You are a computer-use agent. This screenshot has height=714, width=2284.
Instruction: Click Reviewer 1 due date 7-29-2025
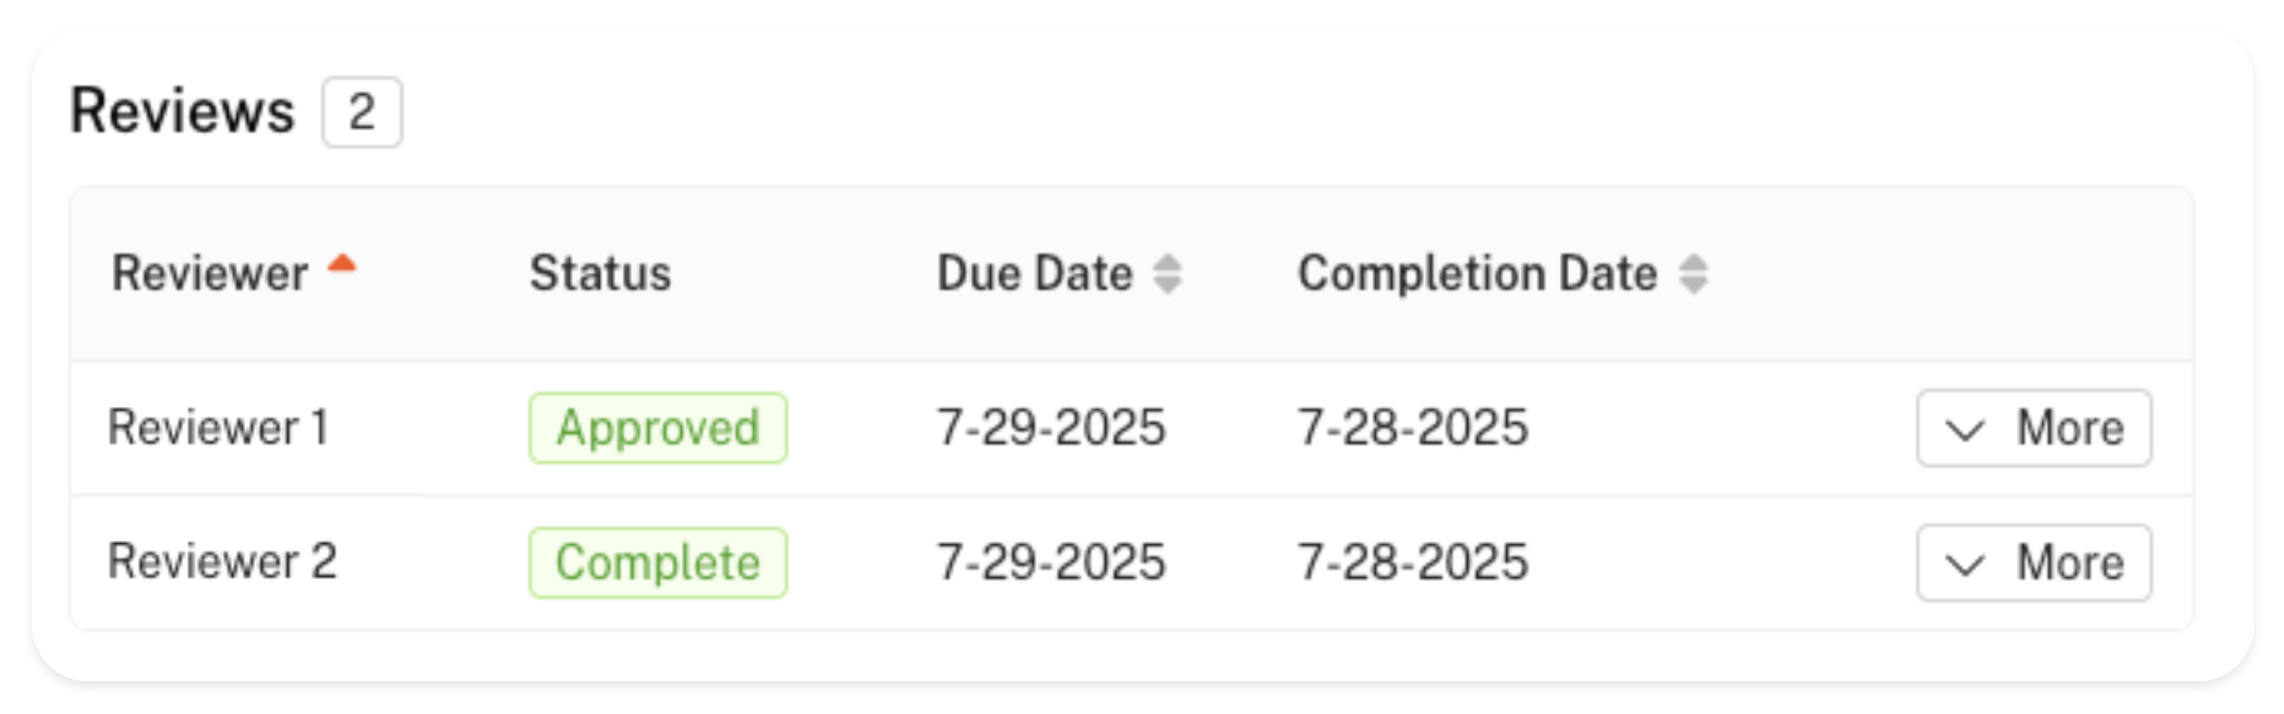click(1051, 428)
